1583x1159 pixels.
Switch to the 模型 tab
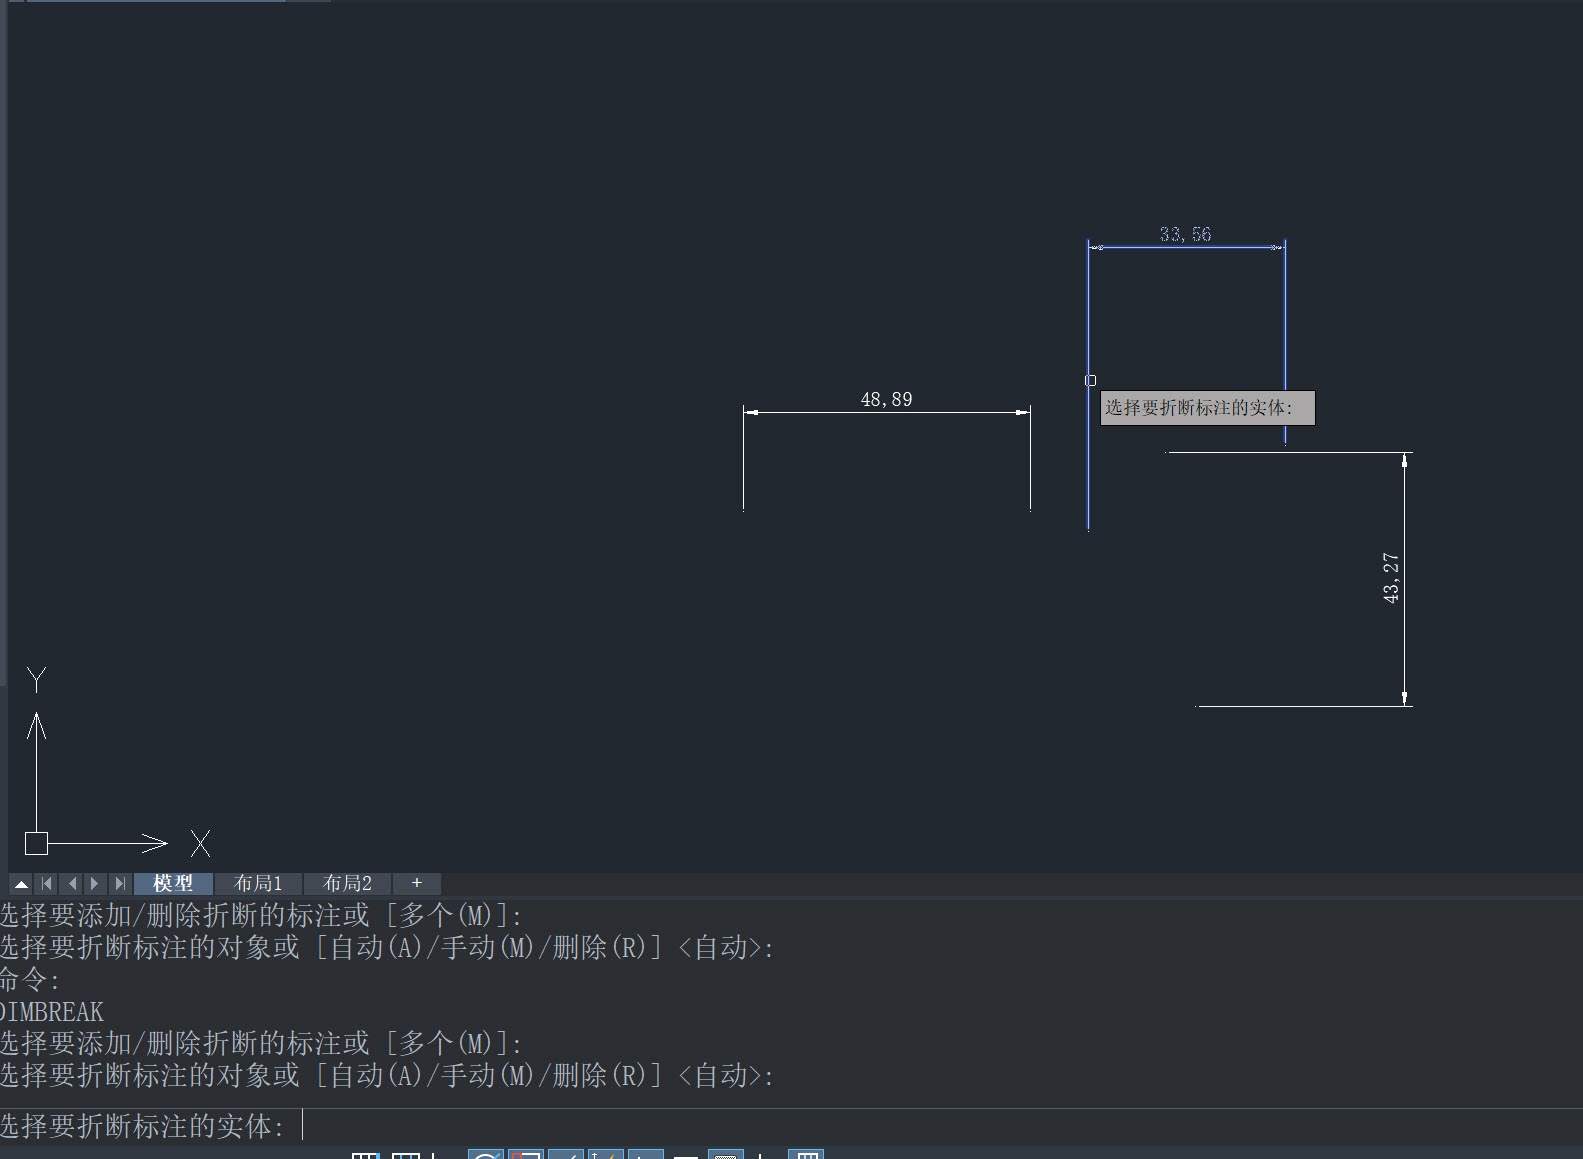[x=173, y=884]
